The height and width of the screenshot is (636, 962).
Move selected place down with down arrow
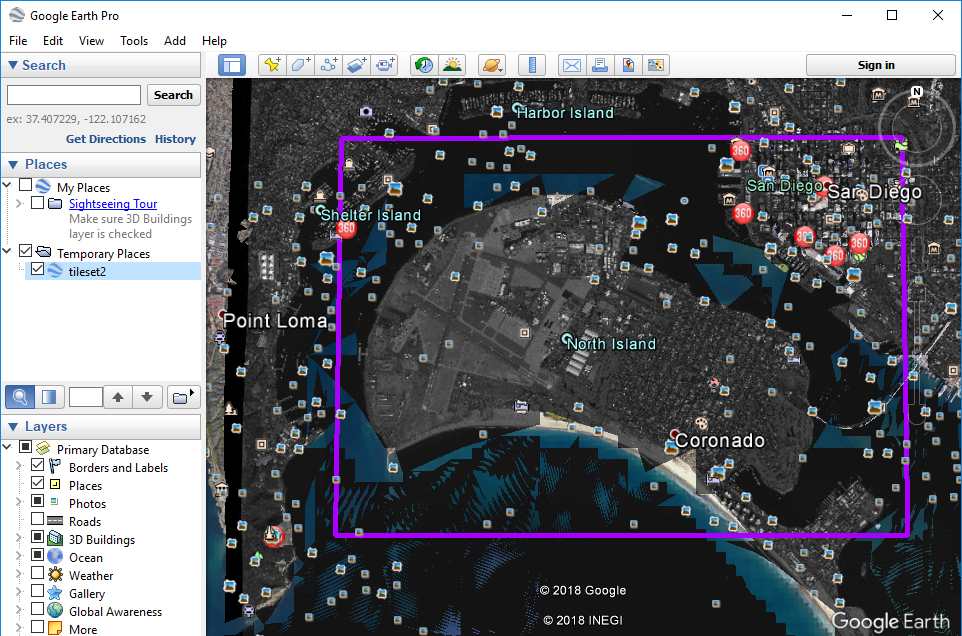click(147, 397)
